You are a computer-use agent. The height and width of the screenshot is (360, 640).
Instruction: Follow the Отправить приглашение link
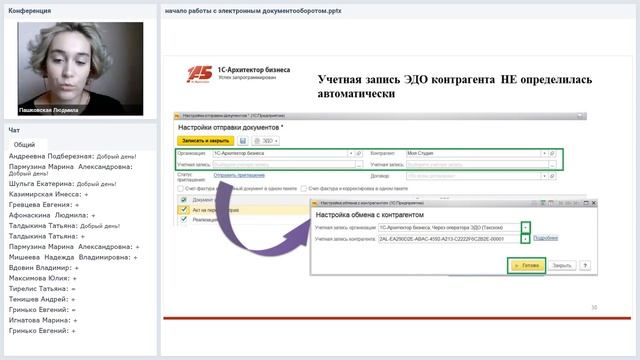pyautogui.click(x=239, y=175)
